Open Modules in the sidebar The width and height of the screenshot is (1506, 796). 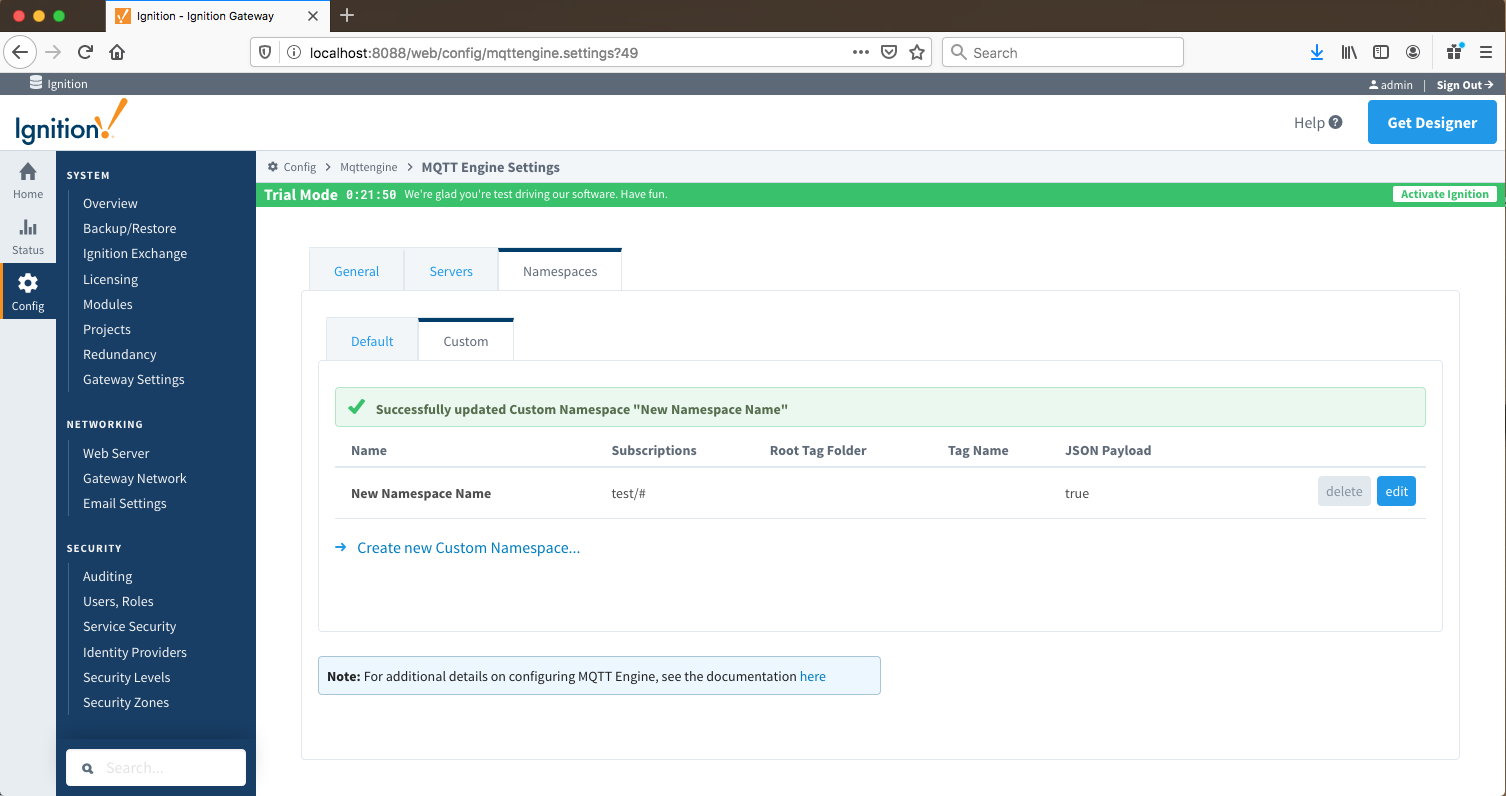[108, 304]
